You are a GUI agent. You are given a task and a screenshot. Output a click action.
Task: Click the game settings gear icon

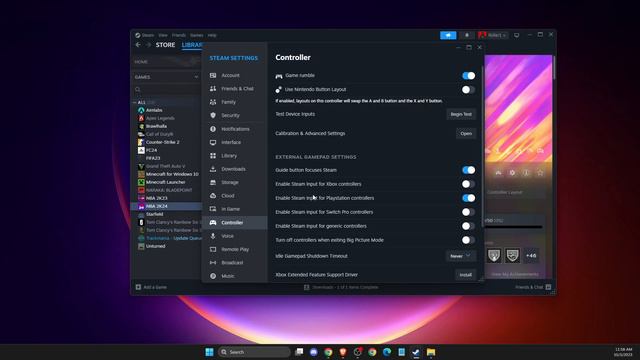pos(512,173)
